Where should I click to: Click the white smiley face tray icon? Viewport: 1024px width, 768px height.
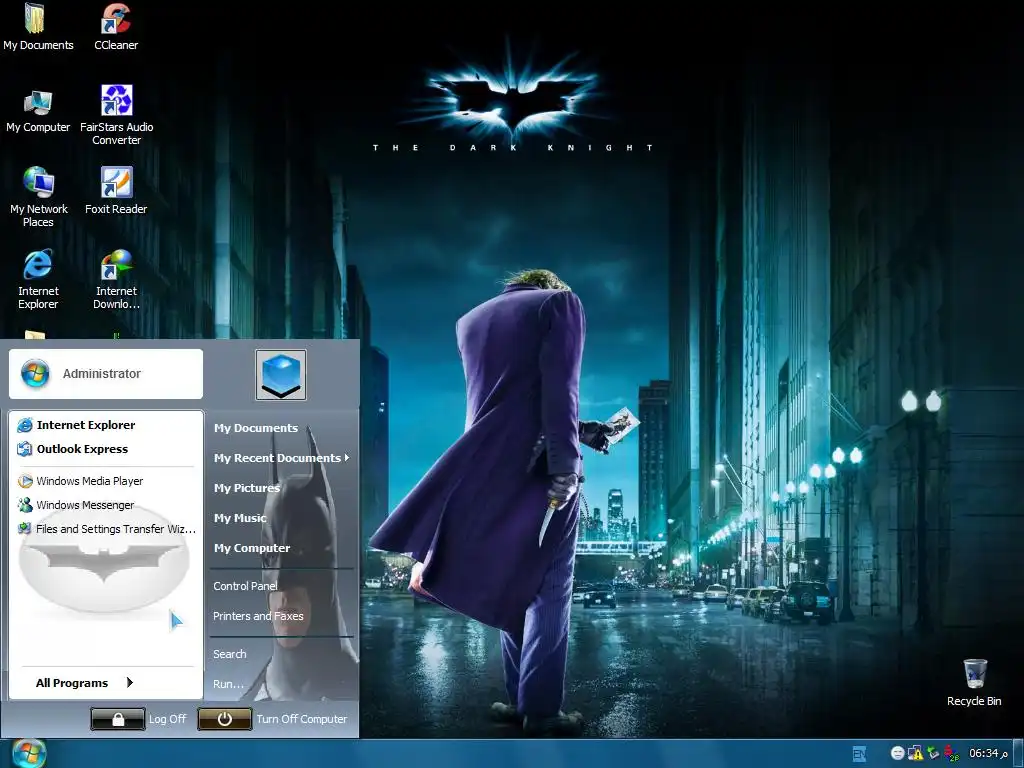(897, 754)
